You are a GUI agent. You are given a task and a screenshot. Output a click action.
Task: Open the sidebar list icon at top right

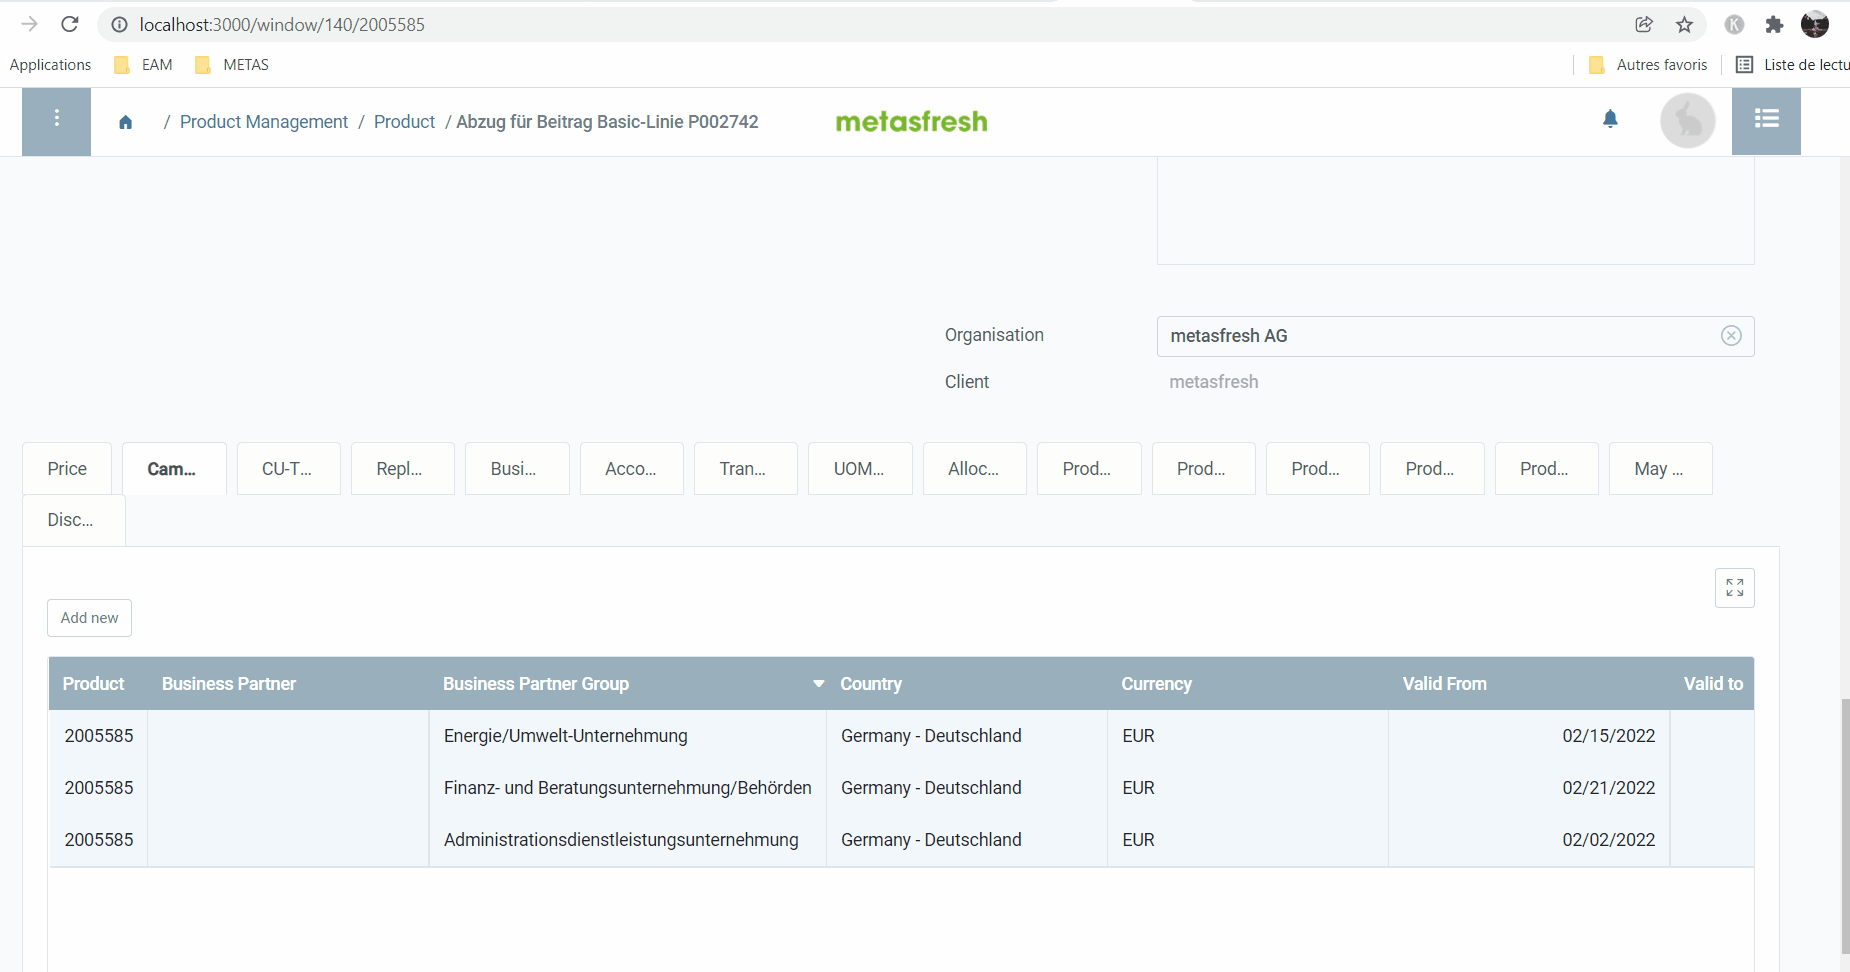tap(1766, 119)
